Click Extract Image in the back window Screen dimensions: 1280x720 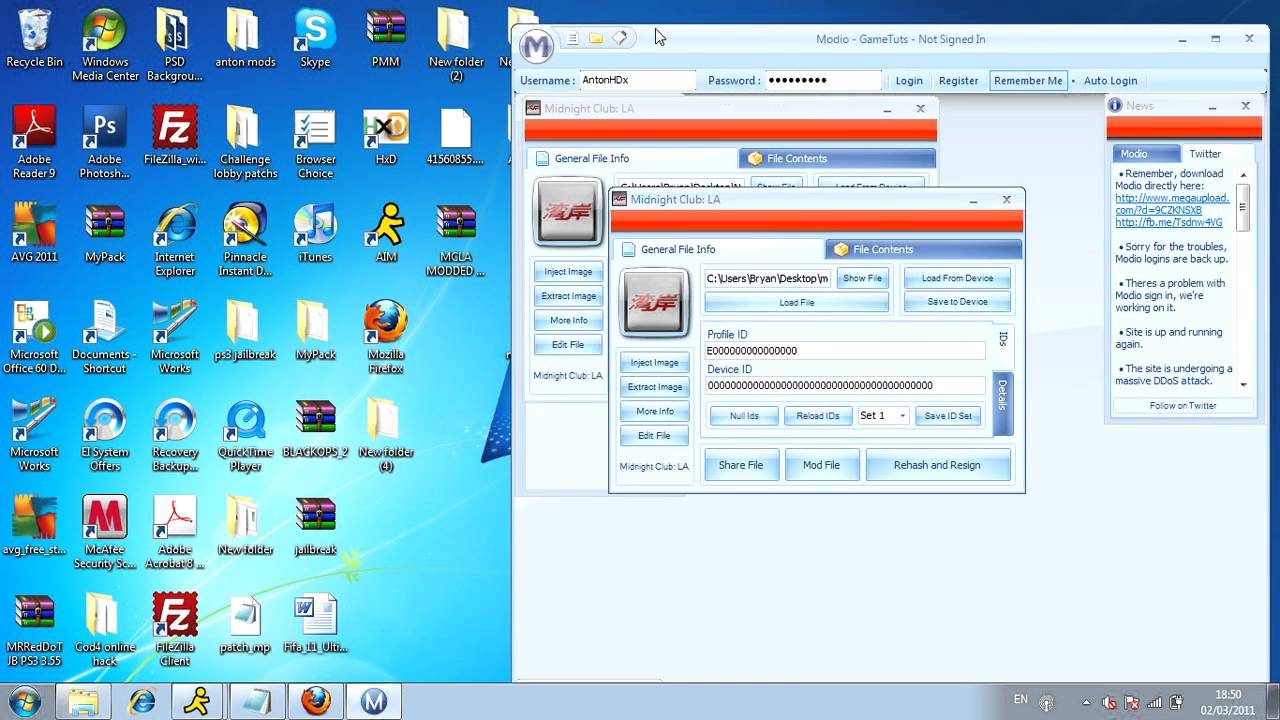click(568, 296)
